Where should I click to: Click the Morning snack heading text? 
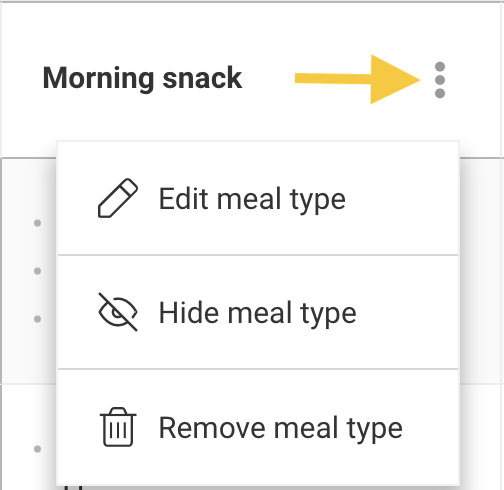point(142,78)
